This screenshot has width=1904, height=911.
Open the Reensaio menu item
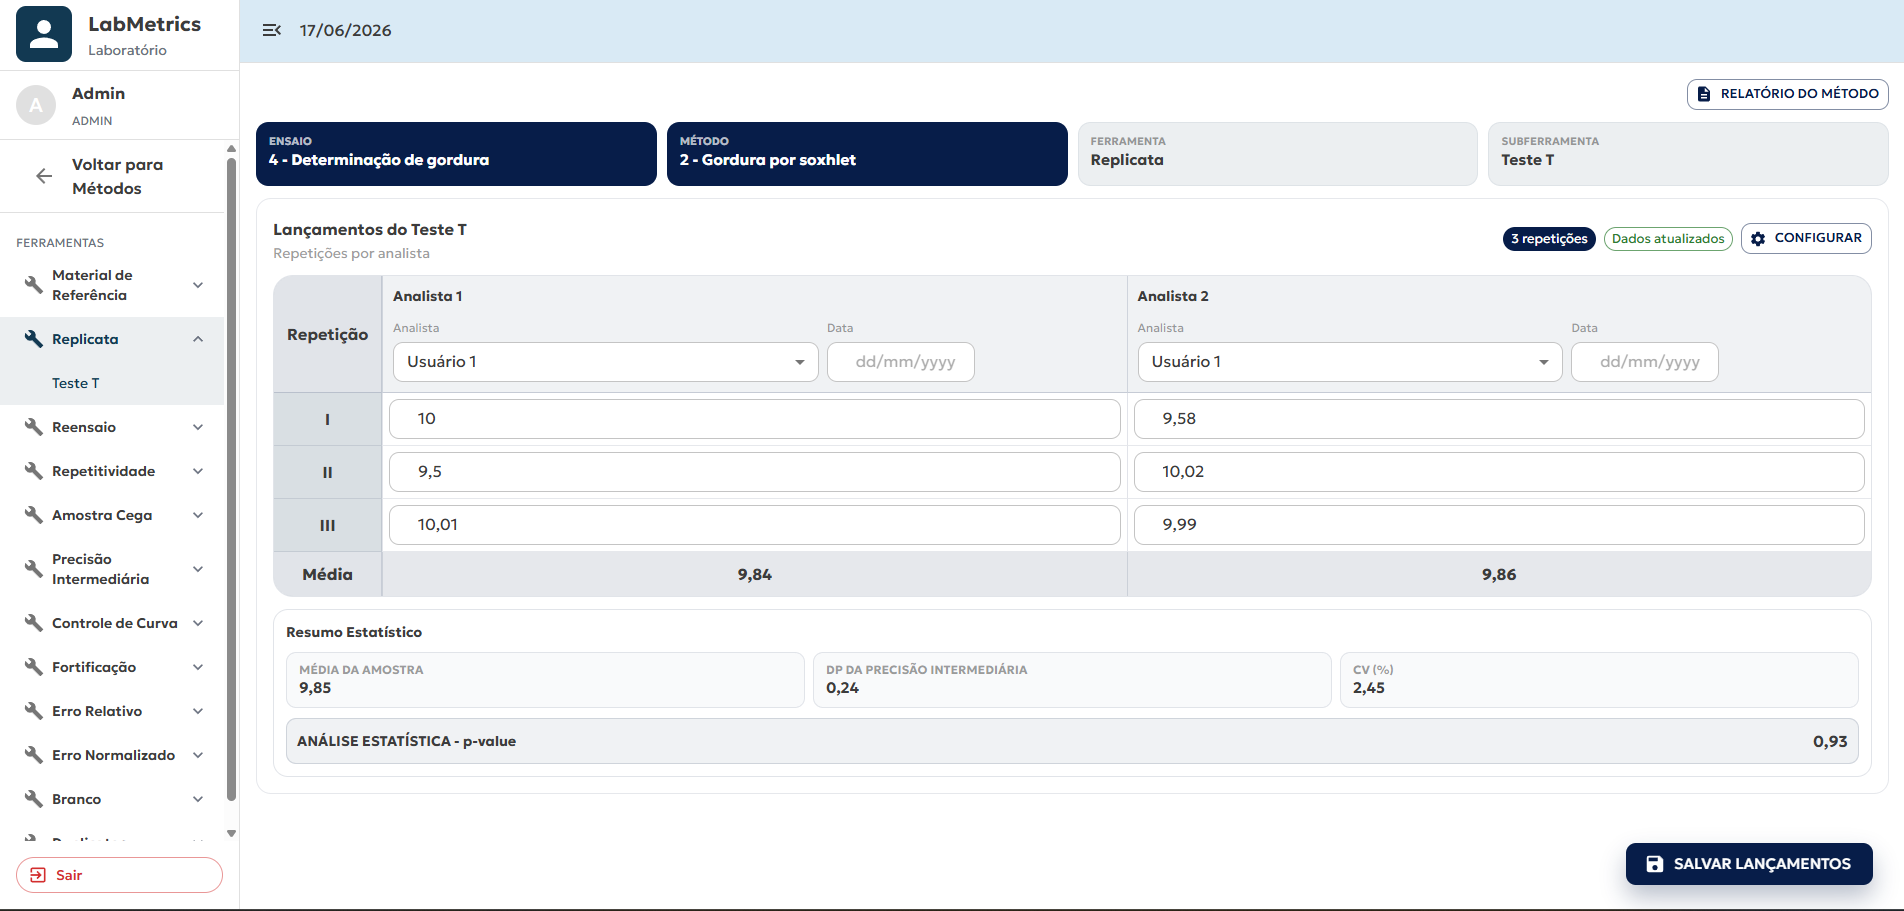[113, 427]
